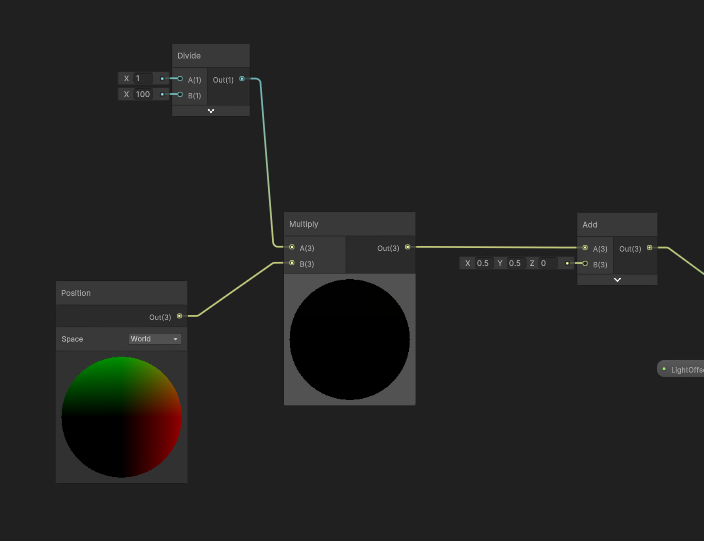Edit the Add B input X value 0.5
Viewport: 704px width, 541px height.
tap(484, 263)
